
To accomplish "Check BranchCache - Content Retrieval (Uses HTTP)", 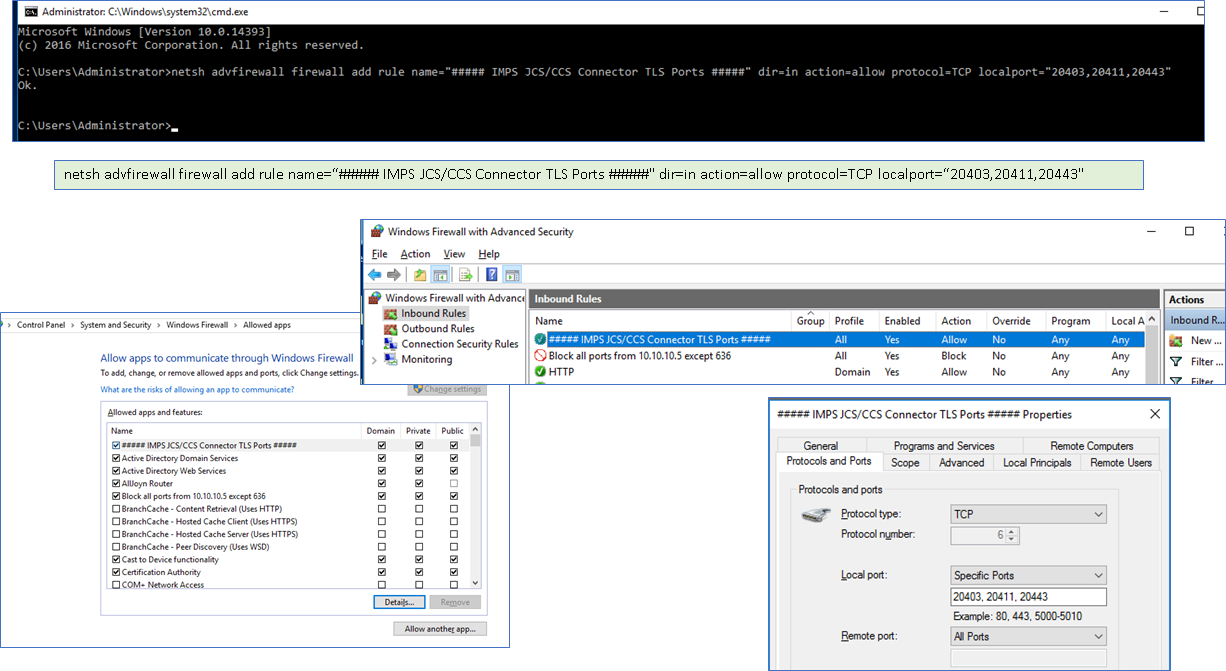I will coord(116,509).
